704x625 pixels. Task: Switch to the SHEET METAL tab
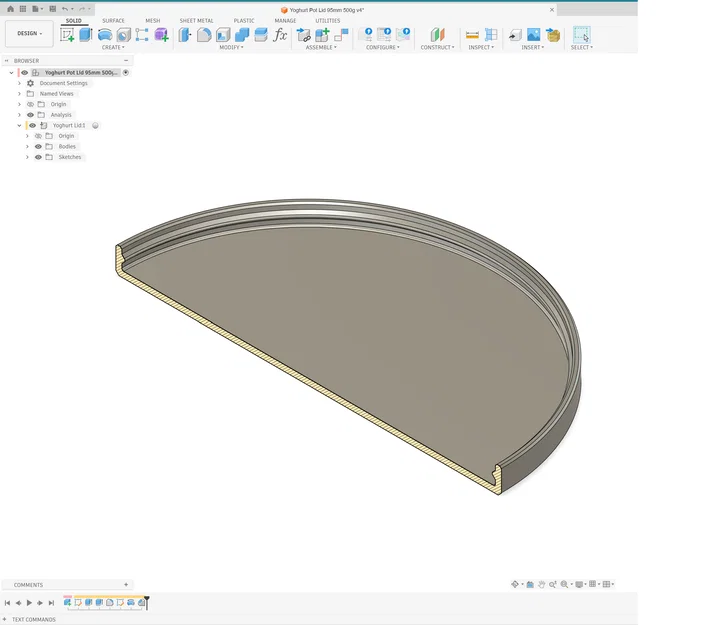tap(196, 21)
